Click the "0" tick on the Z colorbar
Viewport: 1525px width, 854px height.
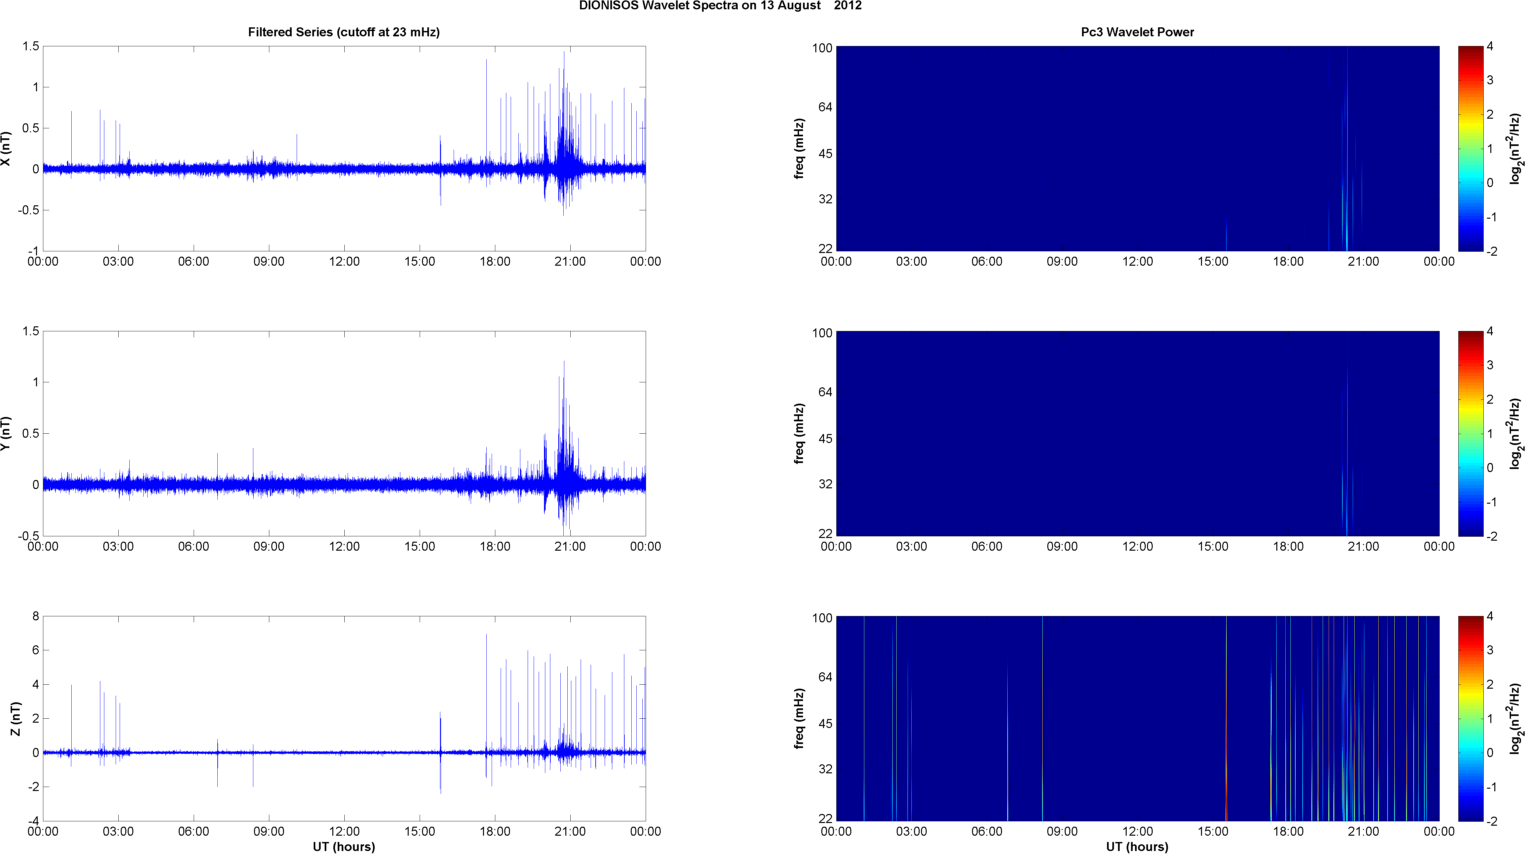[1490, 753]
